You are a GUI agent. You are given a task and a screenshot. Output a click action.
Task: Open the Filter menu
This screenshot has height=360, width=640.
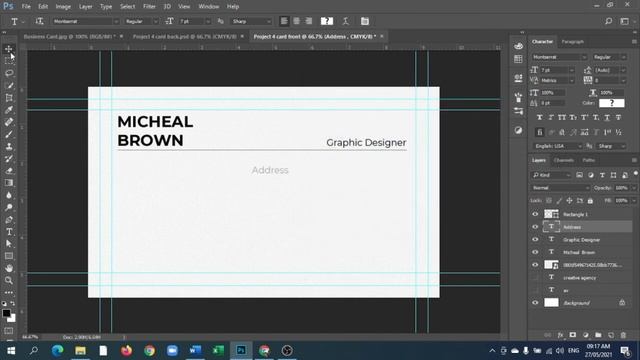149,7
